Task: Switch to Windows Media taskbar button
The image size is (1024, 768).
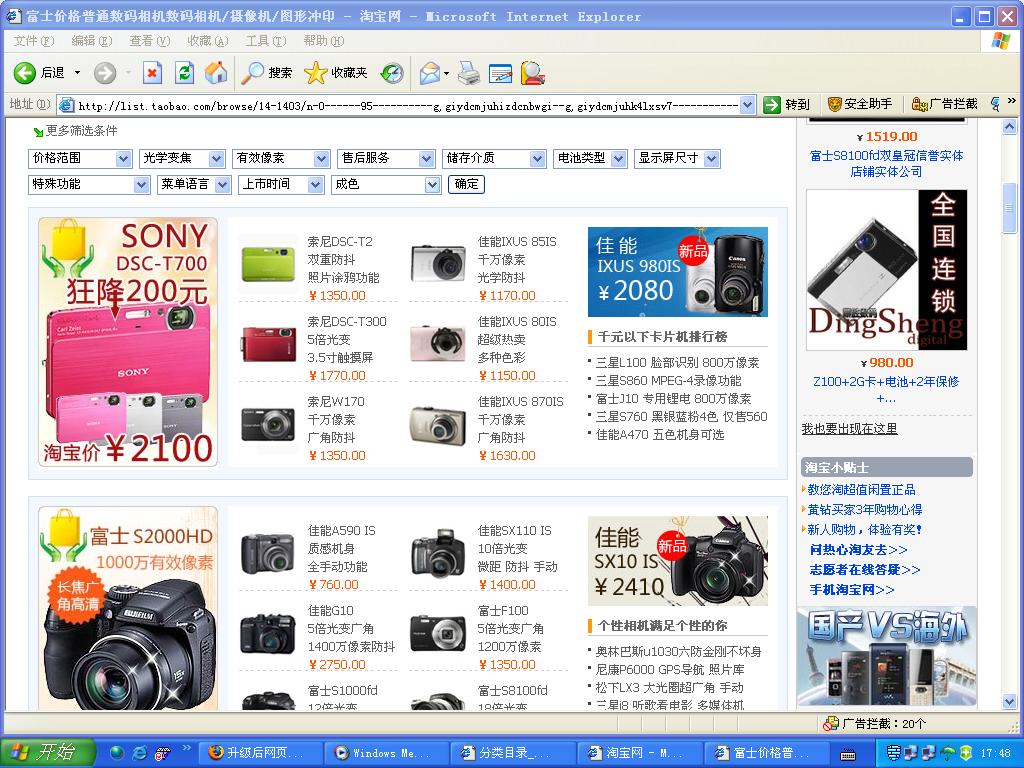Action: (x=385, y=753)
